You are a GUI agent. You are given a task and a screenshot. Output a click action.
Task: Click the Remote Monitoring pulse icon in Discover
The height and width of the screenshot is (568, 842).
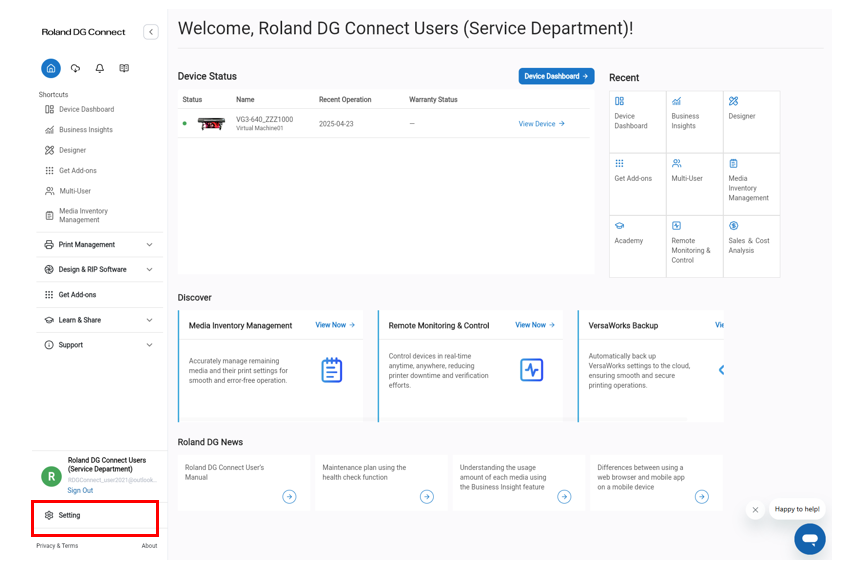click(532, 370)
